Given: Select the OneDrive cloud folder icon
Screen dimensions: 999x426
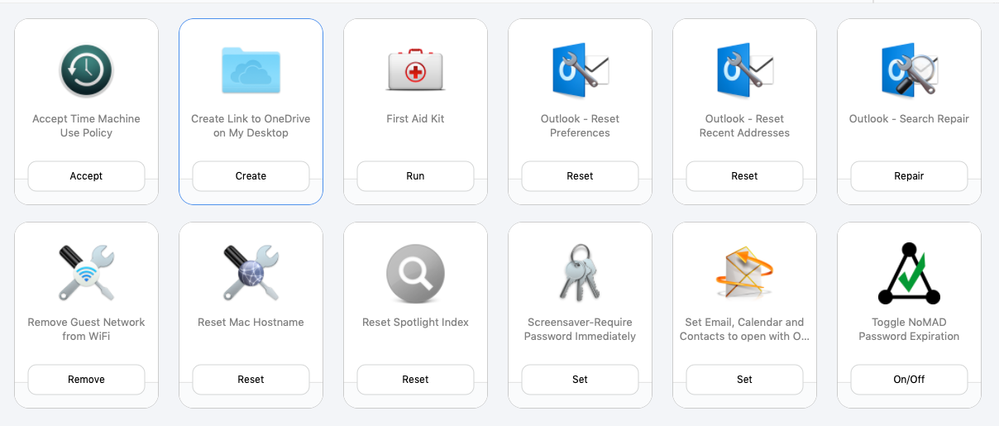Looking at the screenshot, I should pyautogui.click(x=250, y=70).
